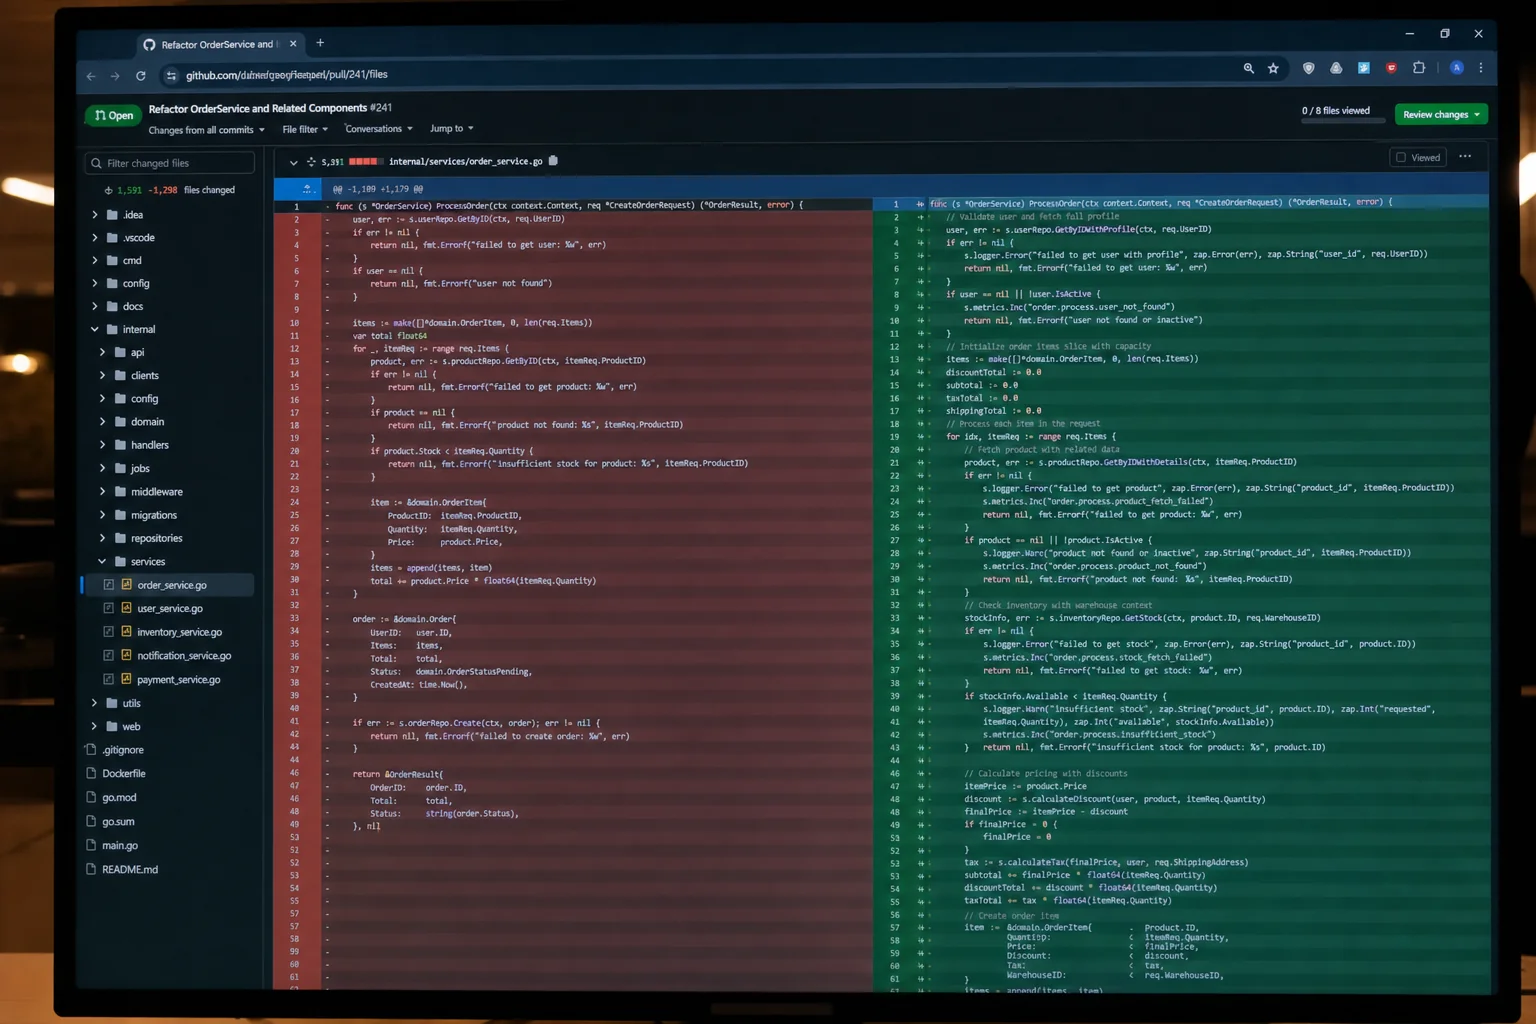Image resolution: width=1536 pixels, height=1024 pixels.
Task: Click the github.com address bar URL
Action: (287, 76)
